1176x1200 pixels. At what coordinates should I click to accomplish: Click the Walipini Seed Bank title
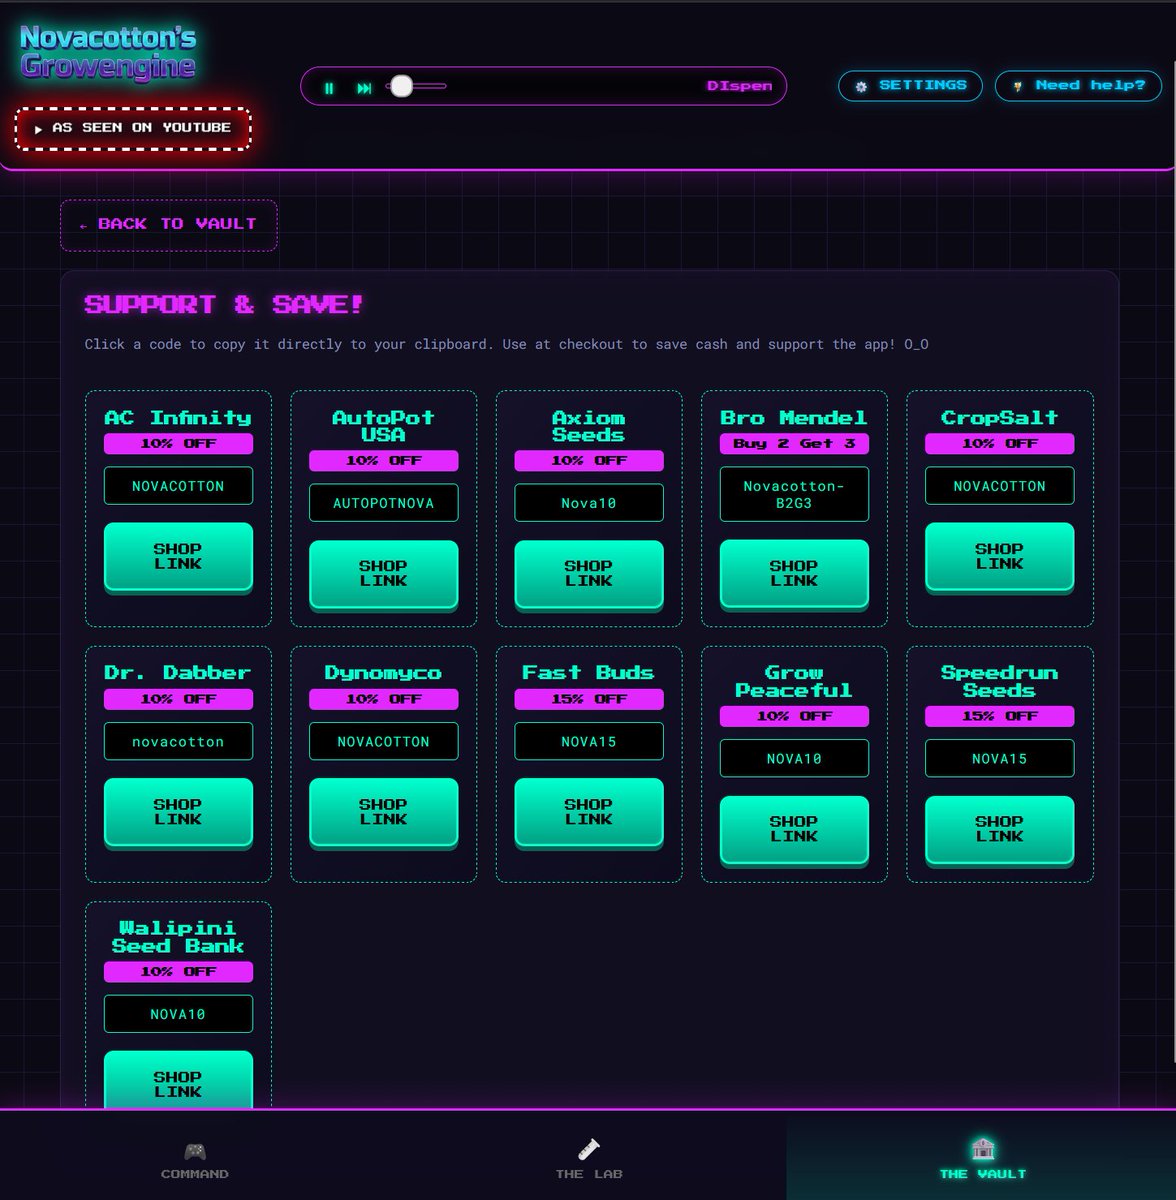[178, 937]
